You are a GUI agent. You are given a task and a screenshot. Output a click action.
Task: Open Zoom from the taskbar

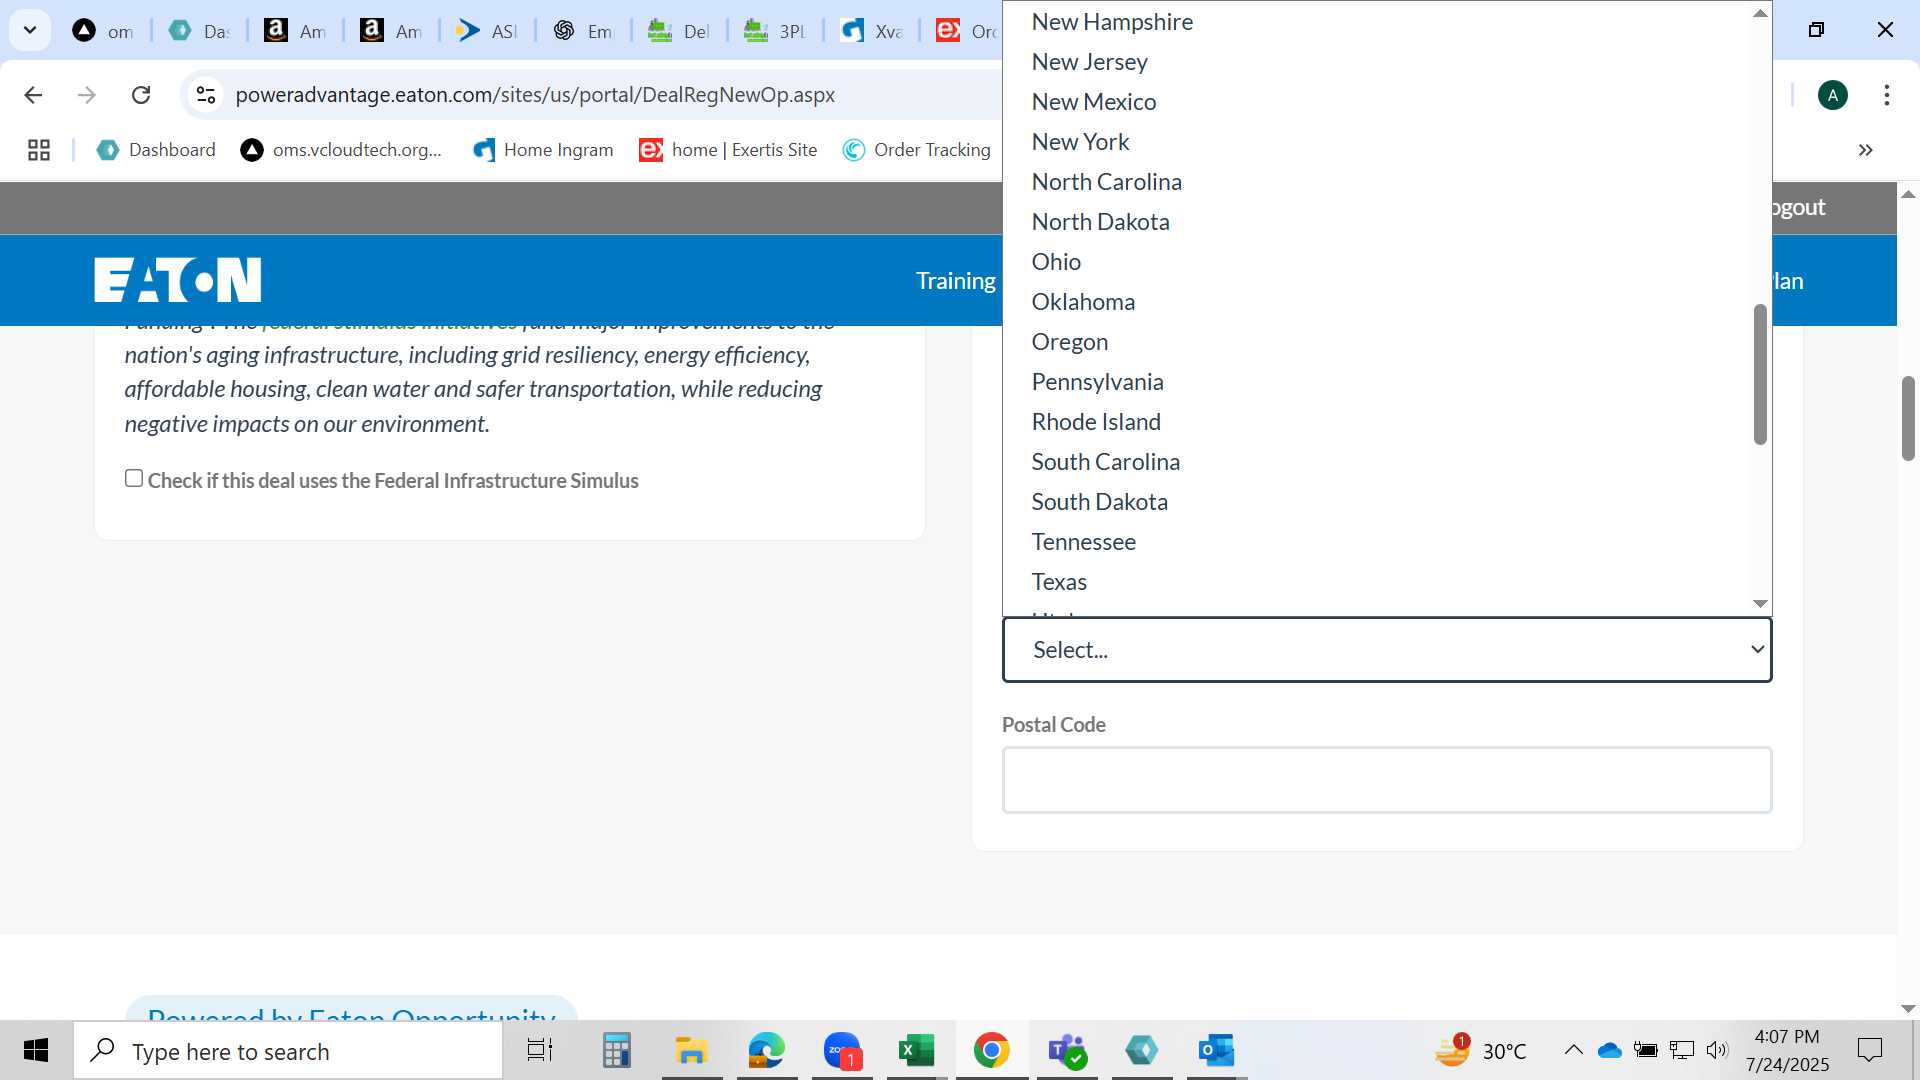tap(842, 1051)
